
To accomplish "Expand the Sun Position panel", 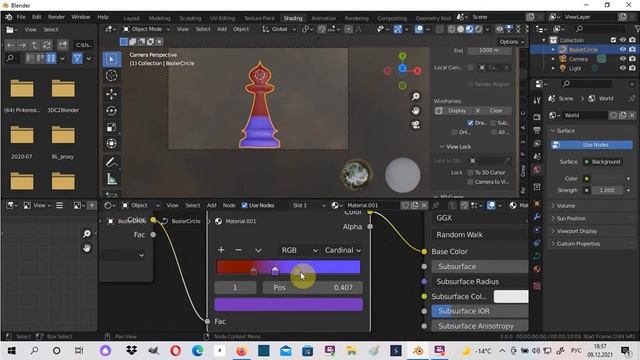I will (571, 218).
